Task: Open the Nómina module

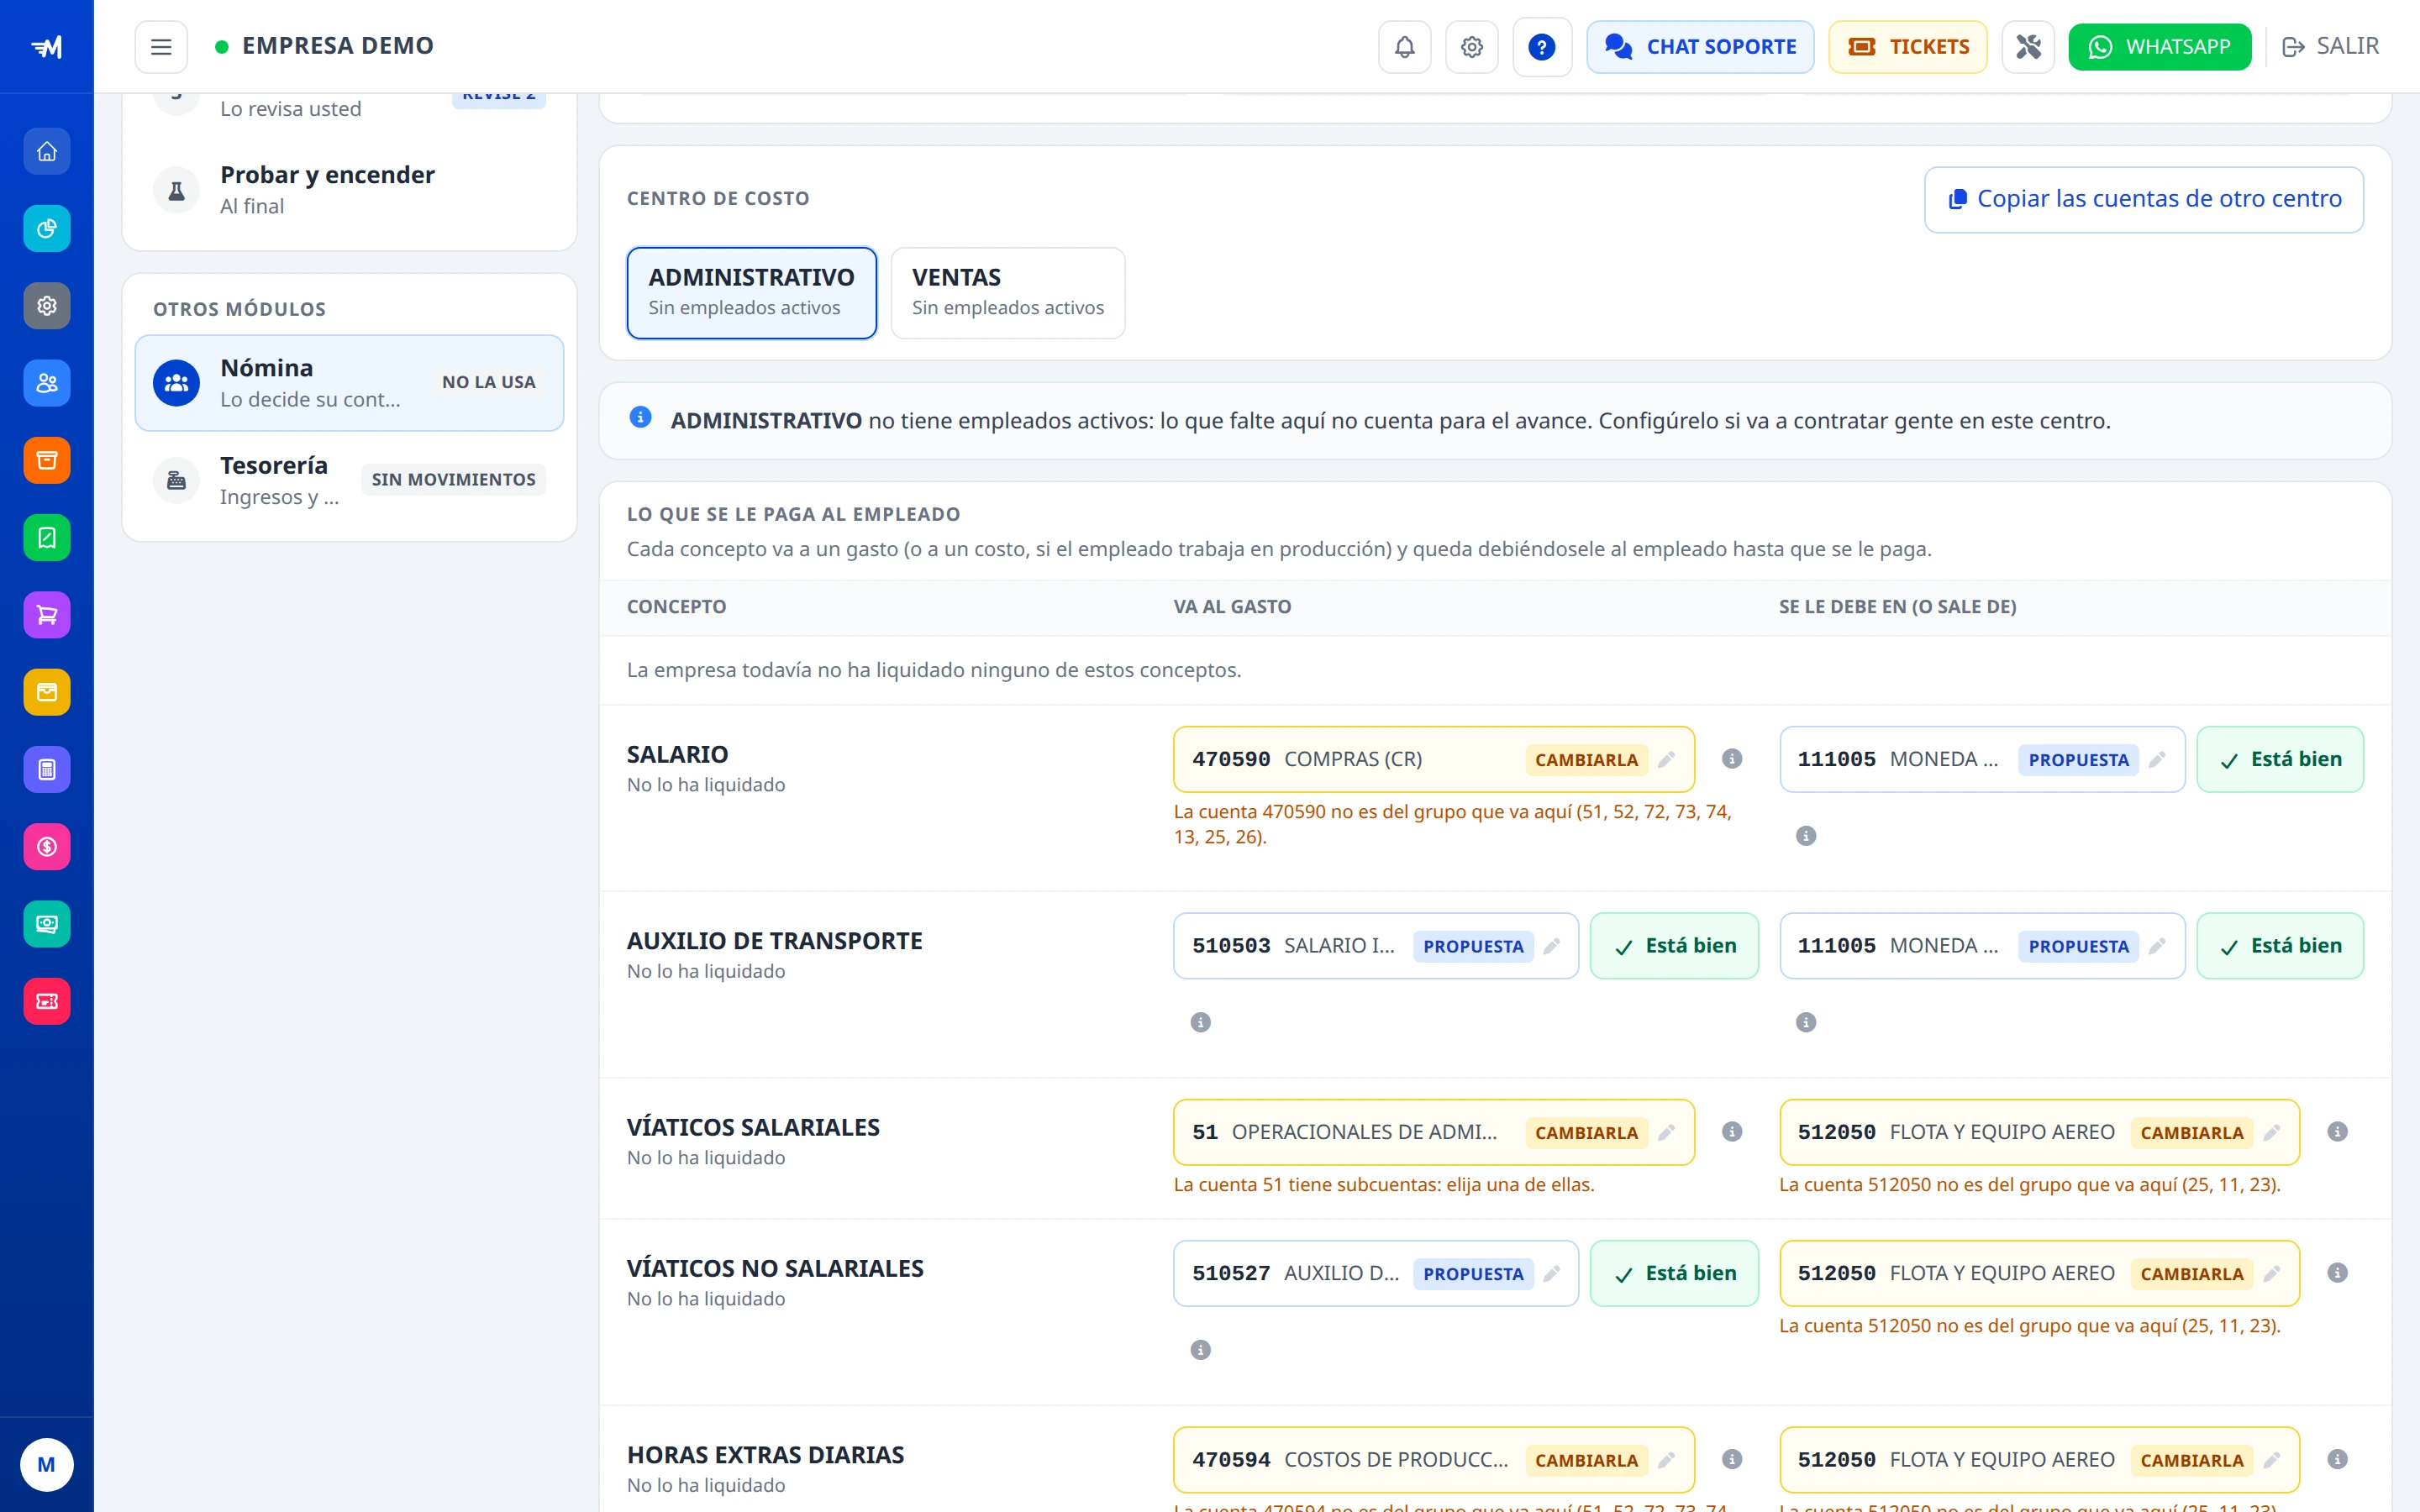Action: pos(349,383)
